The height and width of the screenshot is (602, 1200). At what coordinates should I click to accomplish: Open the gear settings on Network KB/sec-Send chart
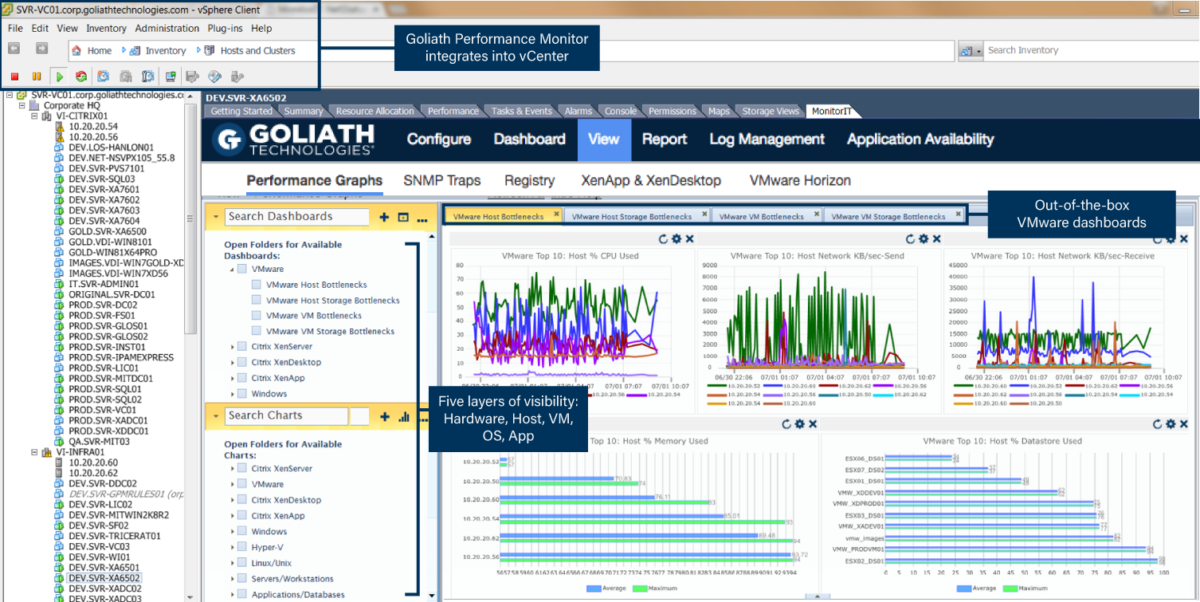point(924,239)
